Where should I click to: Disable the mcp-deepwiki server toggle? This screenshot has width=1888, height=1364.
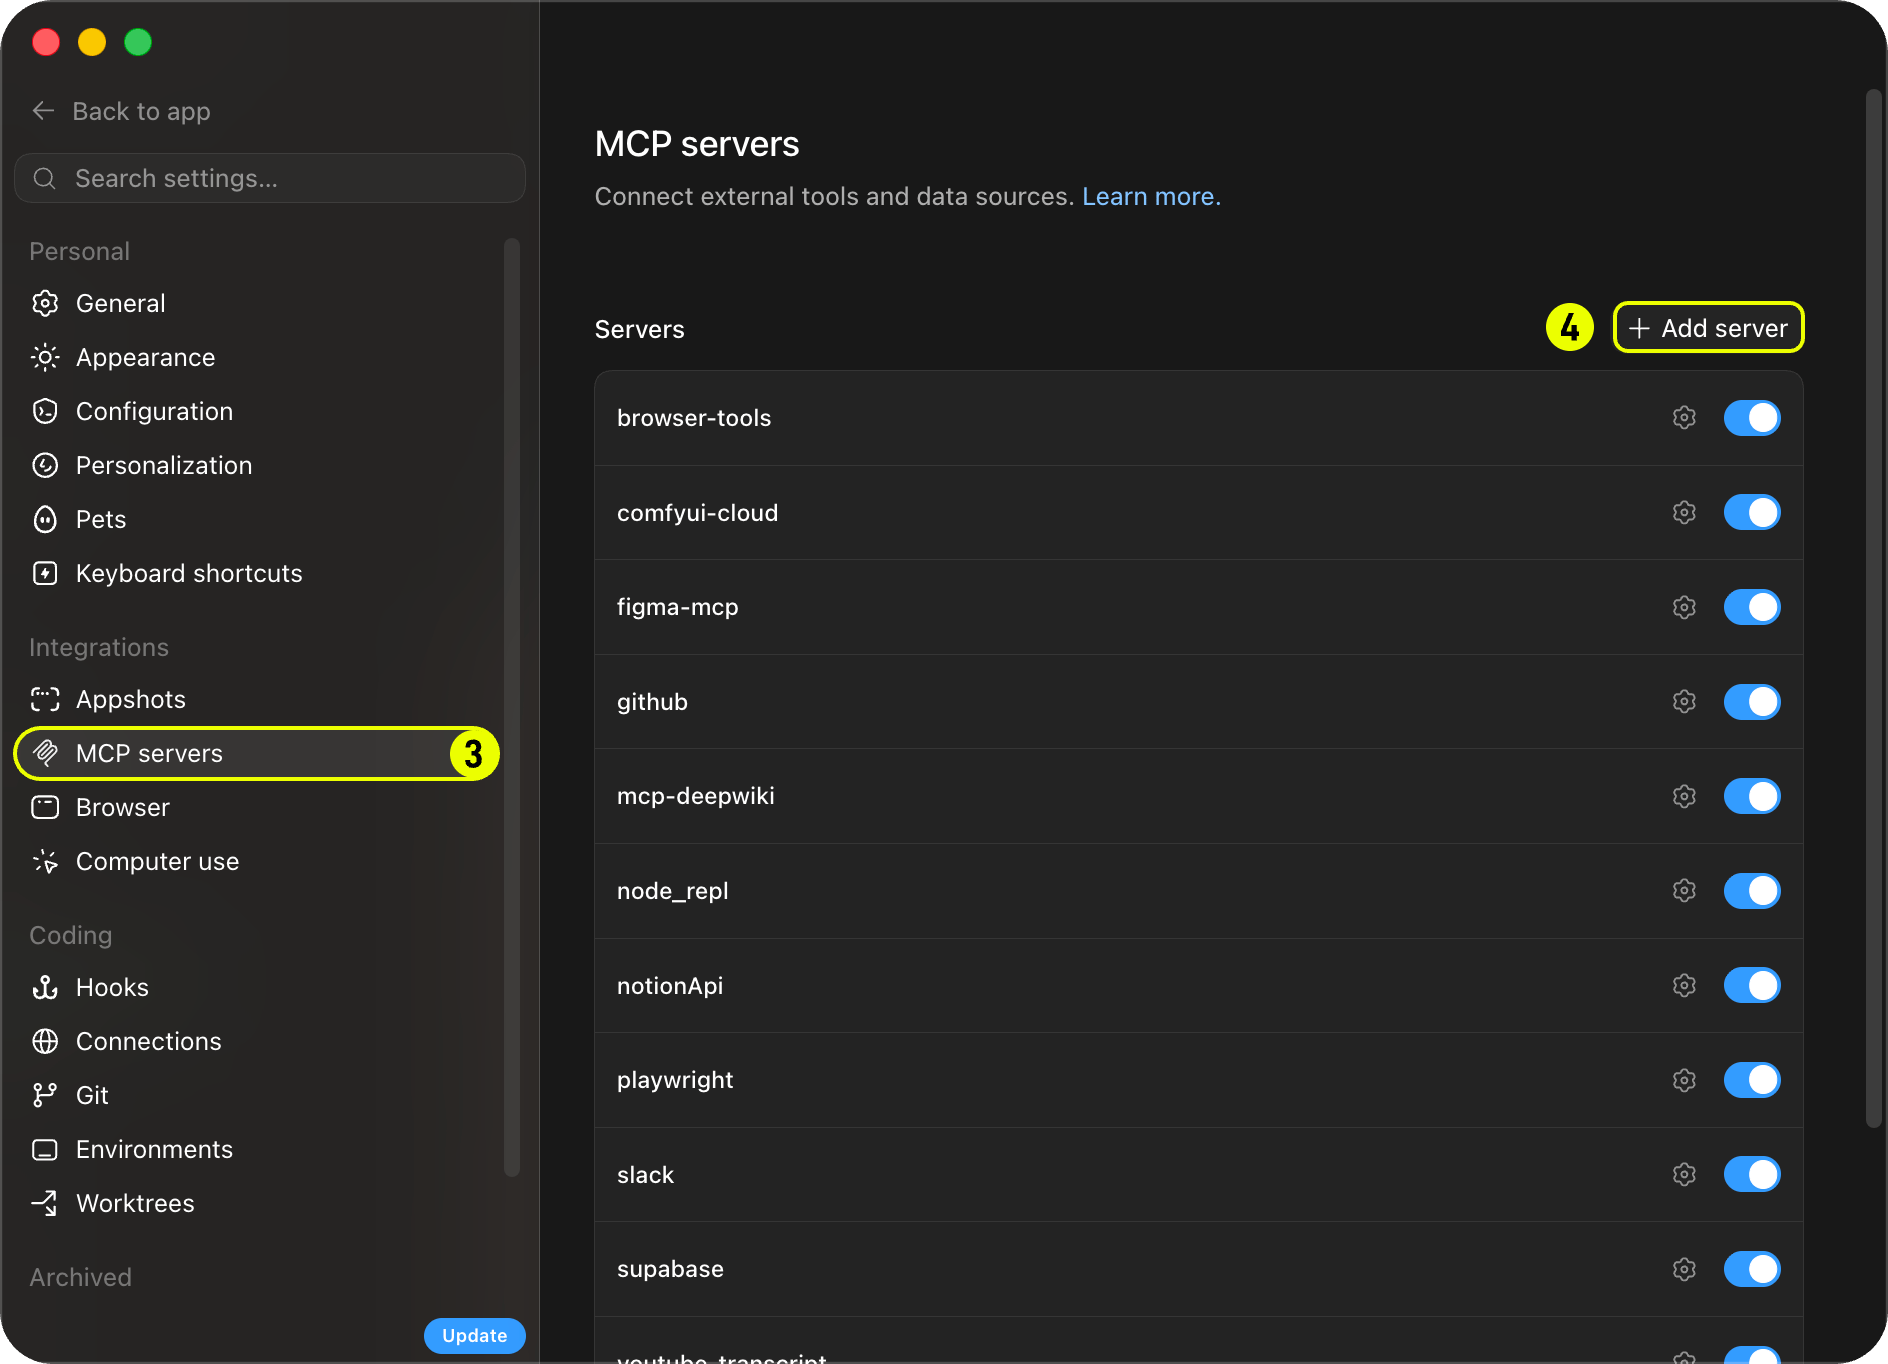[x=1752, y=796]
